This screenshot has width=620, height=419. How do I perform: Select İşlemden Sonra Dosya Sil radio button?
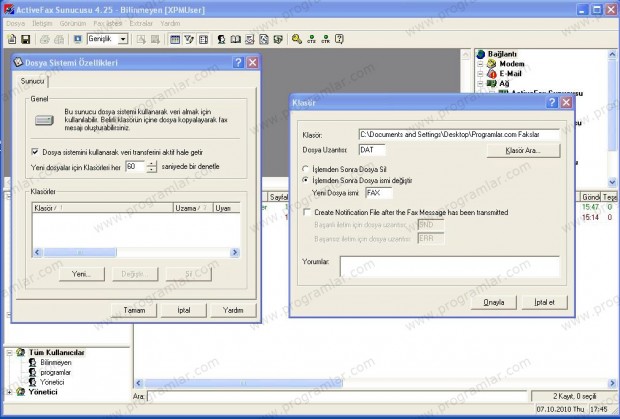tap(305, 169)
